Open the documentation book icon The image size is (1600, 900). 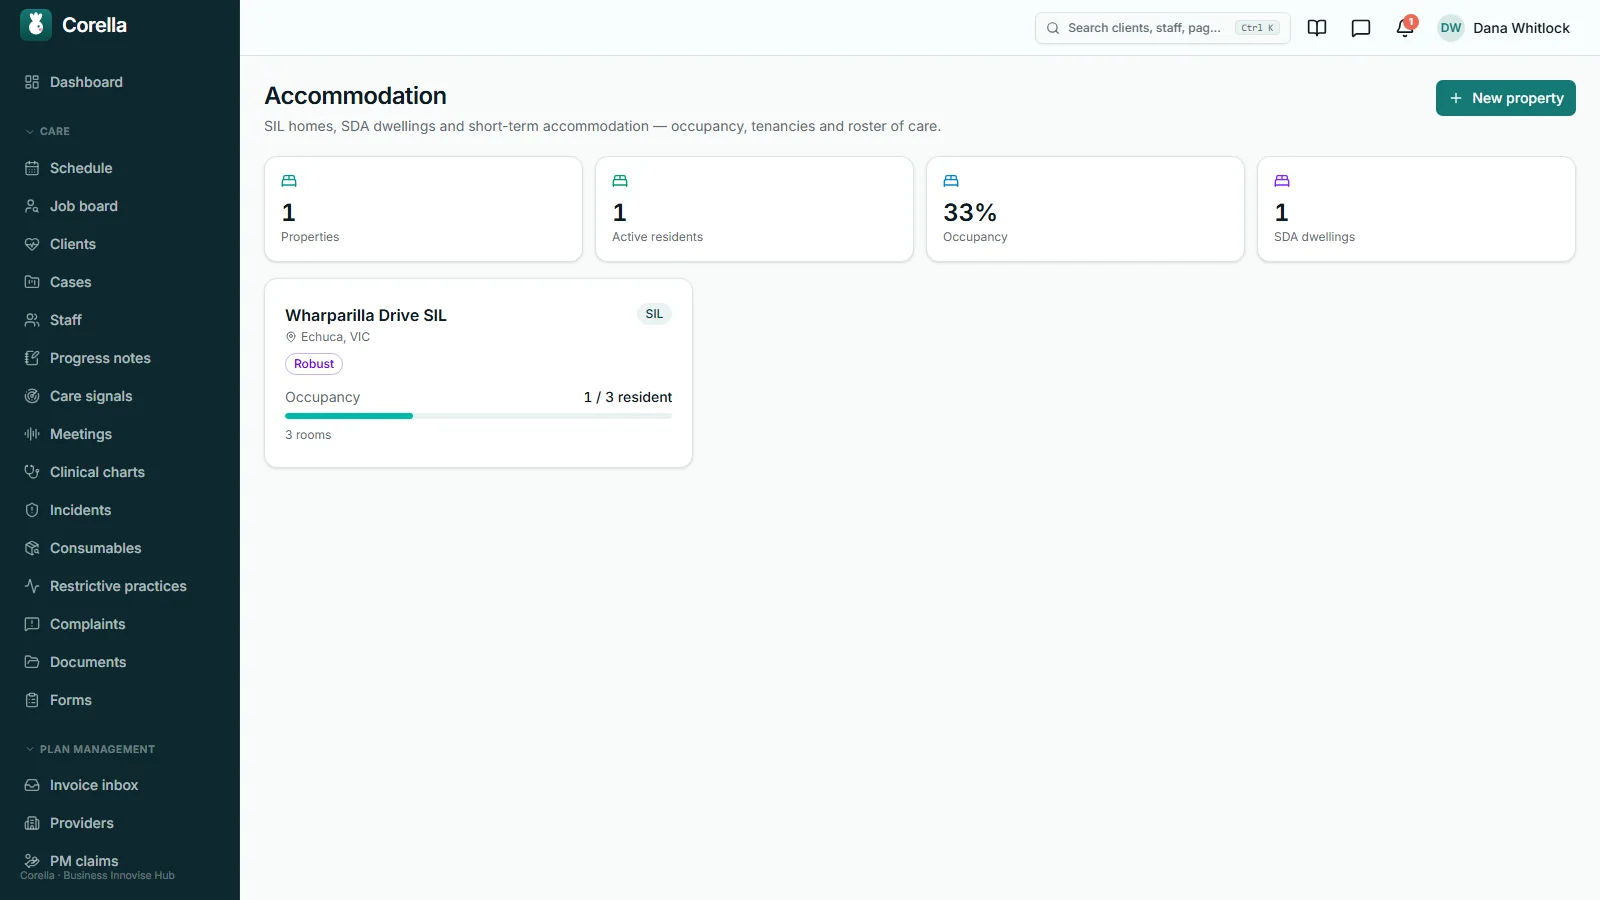[1317, 28]
